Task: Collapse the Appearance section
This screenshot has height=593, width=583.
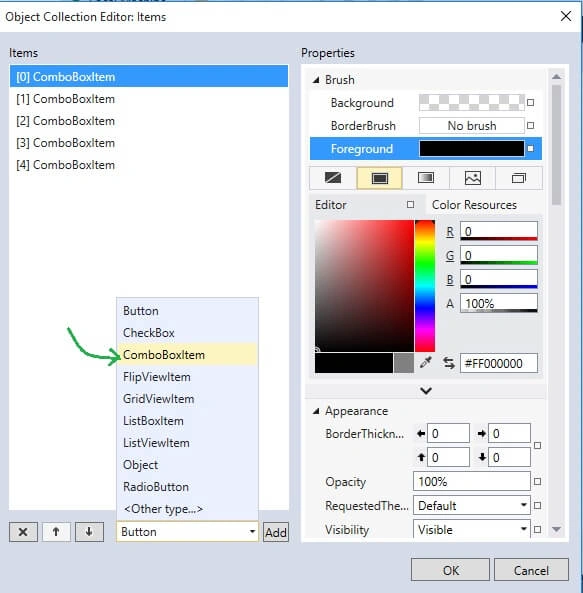Action: tap(316, 411)
